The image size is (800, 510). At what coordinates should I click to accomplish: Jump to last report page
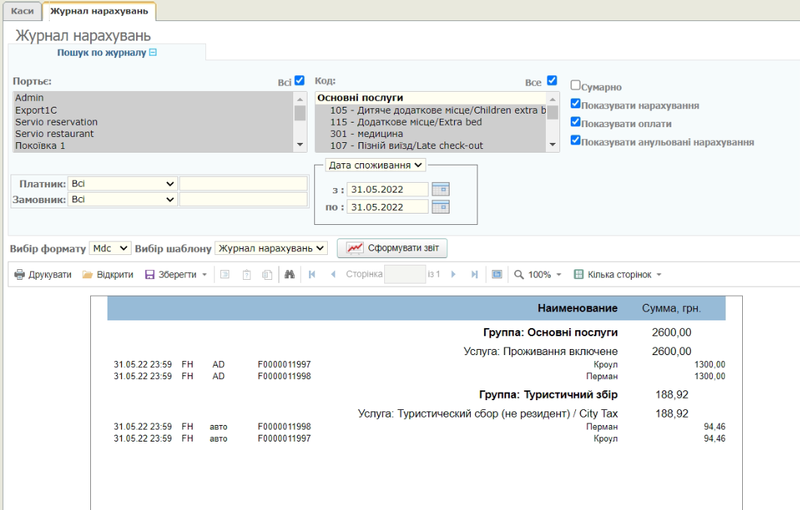(474, 274)
